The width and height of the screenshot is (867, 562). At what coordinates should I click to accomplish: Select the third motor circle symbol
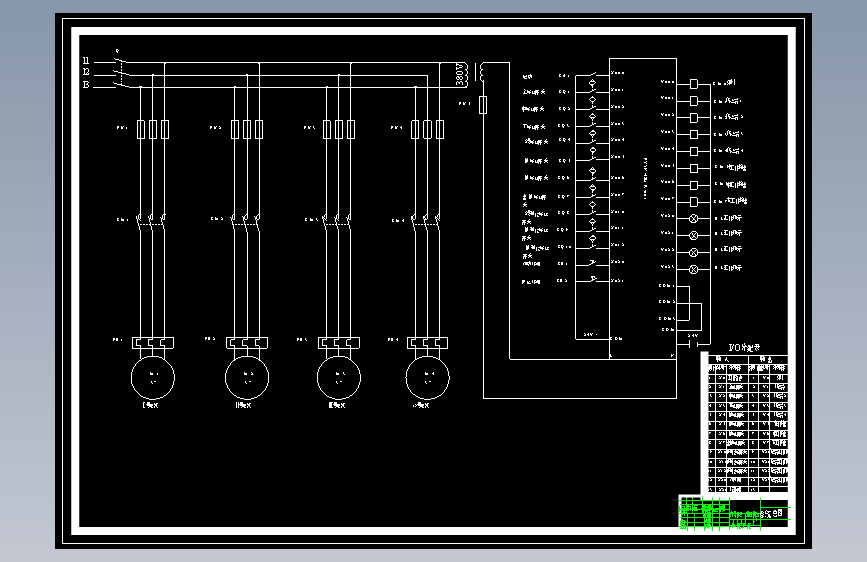point(338,378)
